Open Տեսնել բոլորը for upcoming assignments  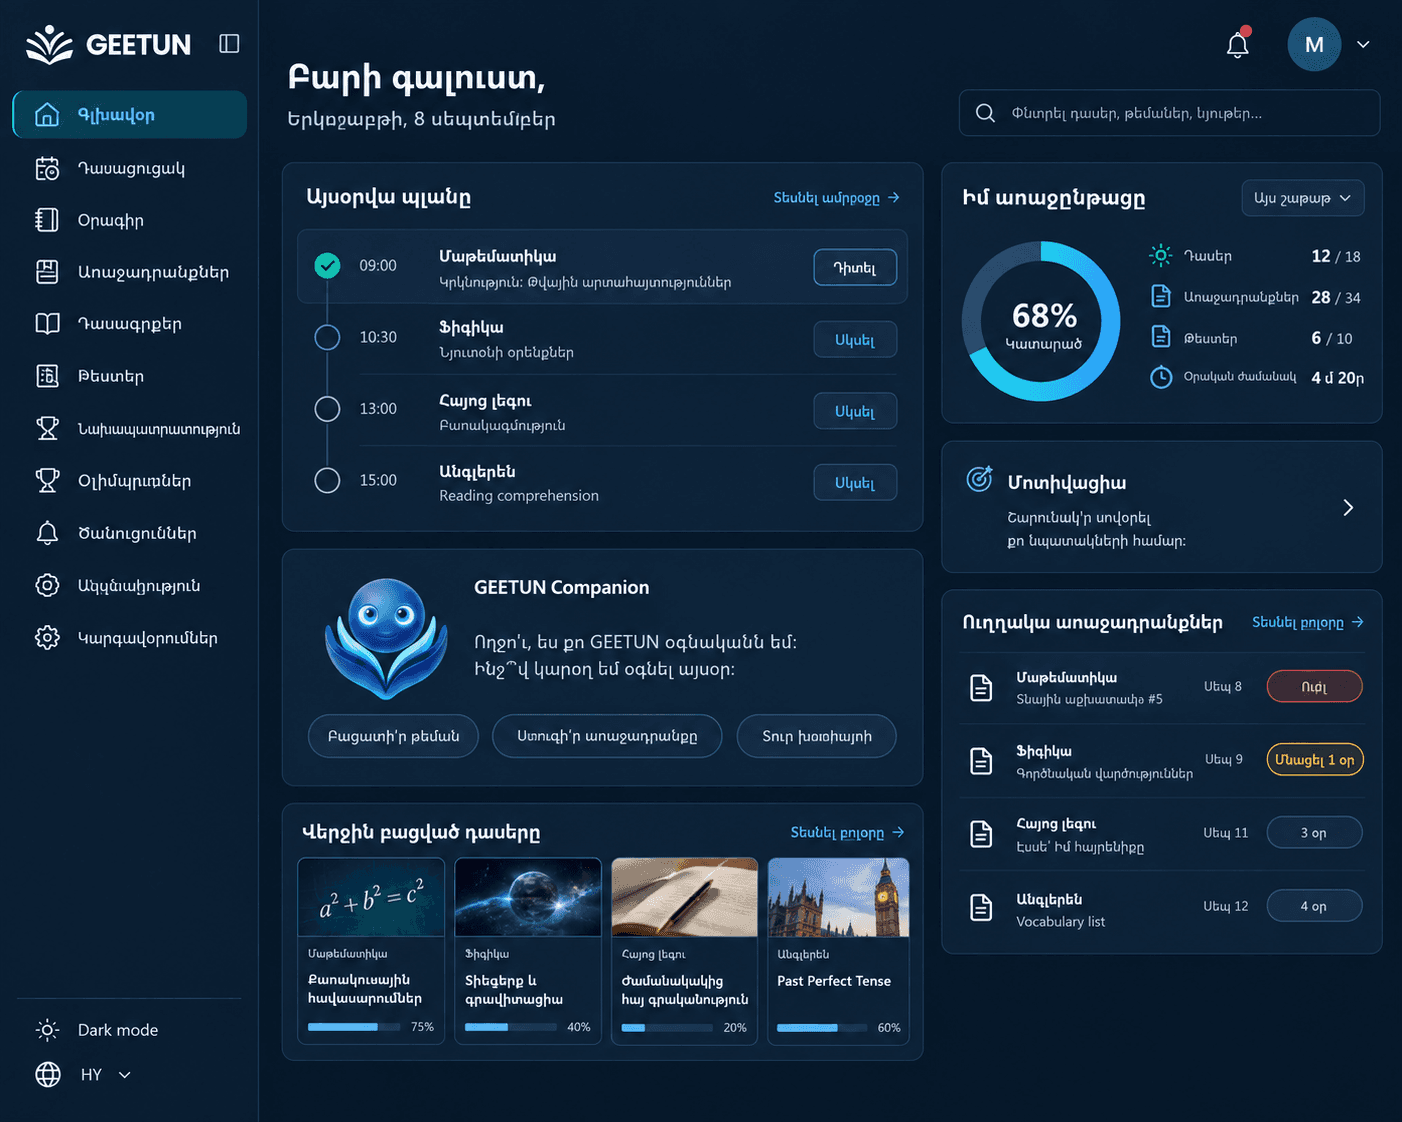[1308, 622]
